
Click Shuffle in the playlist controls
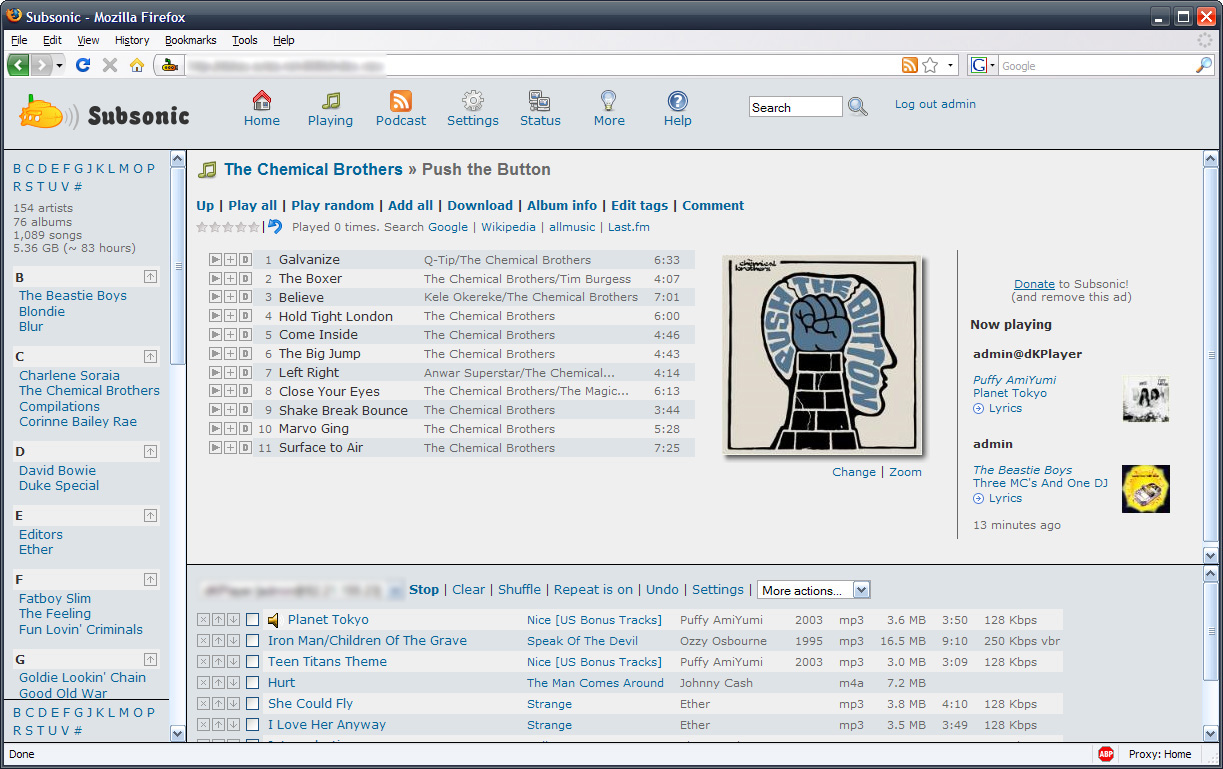pyautogui.click(x=519, y=590)
